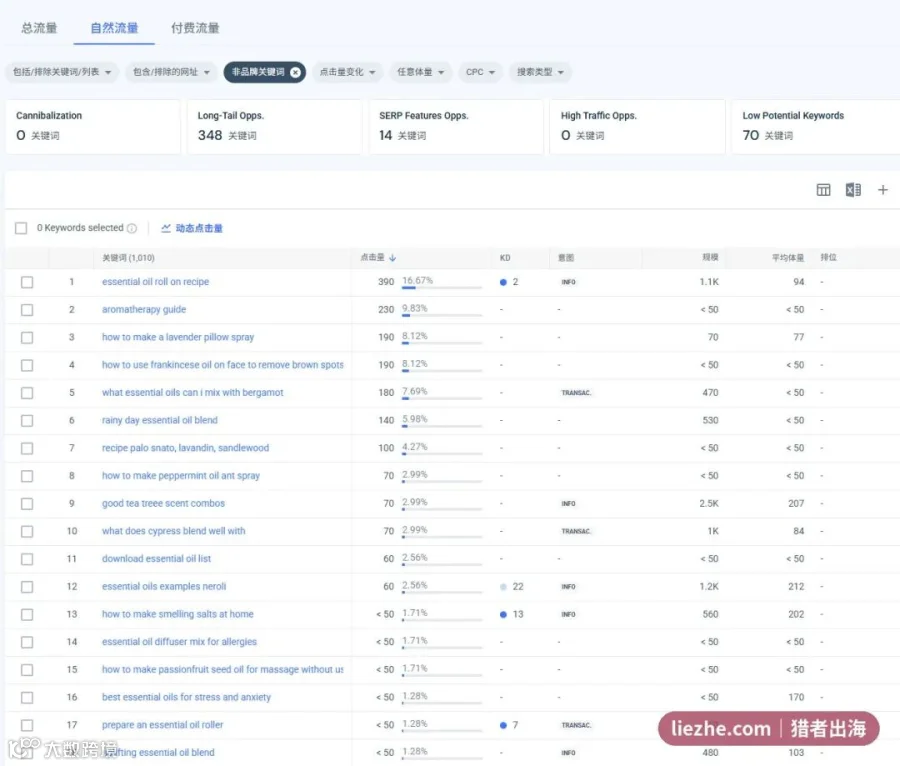Open keyword how to use frankincese oil on face
Screen dimensions: 900x766
click(x=223, y=365)
